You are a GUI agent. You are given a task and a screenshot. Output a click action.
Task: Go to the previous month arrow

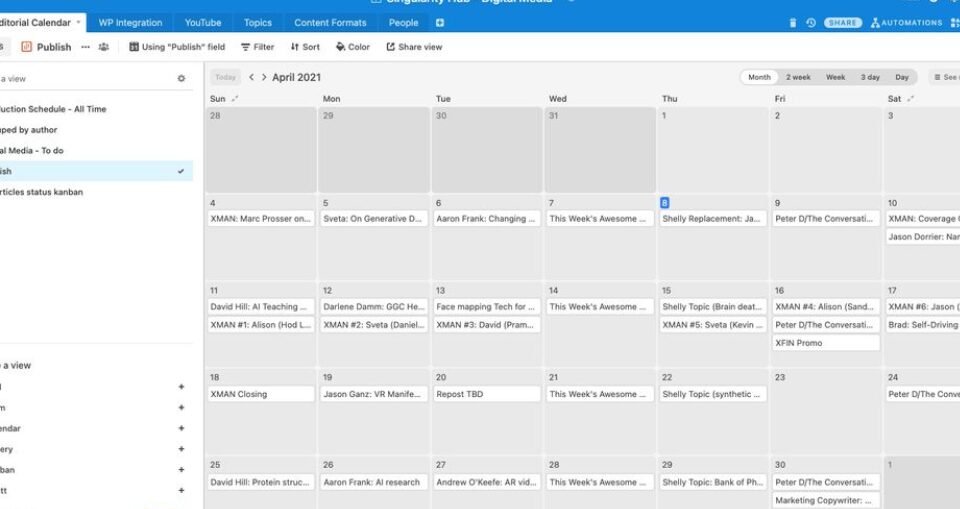click(252, 77)
